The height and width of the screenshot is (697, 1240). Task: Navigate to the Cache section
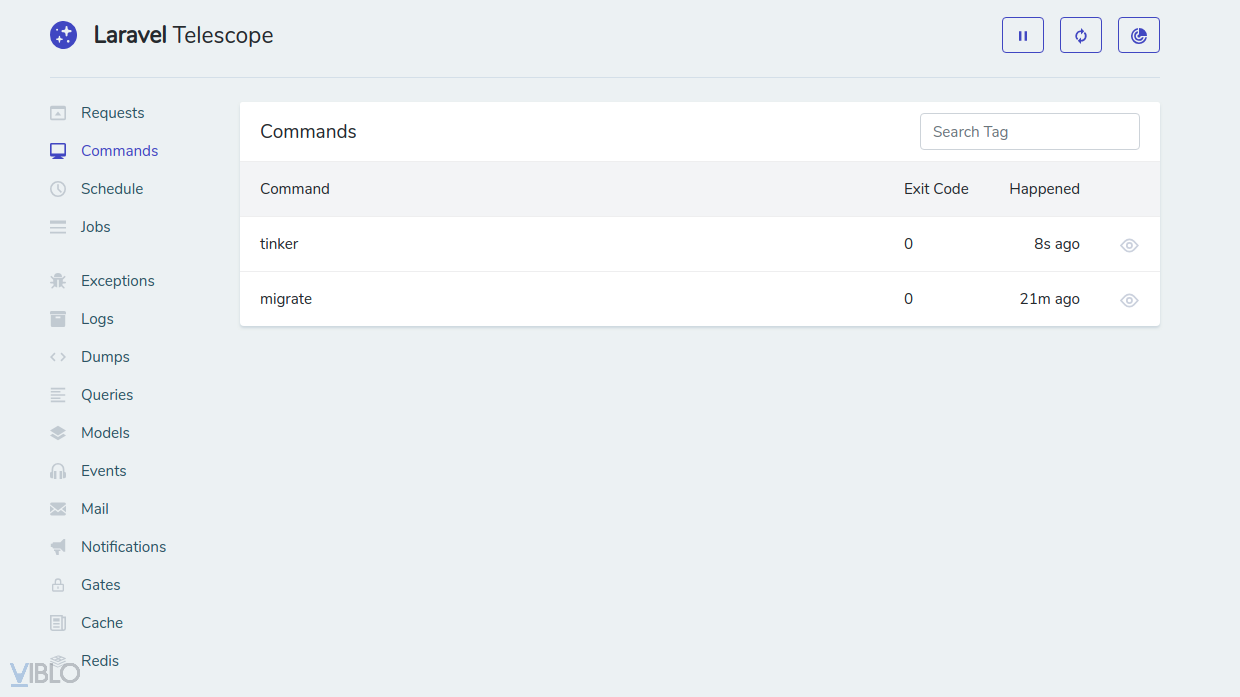coord(101,623)
